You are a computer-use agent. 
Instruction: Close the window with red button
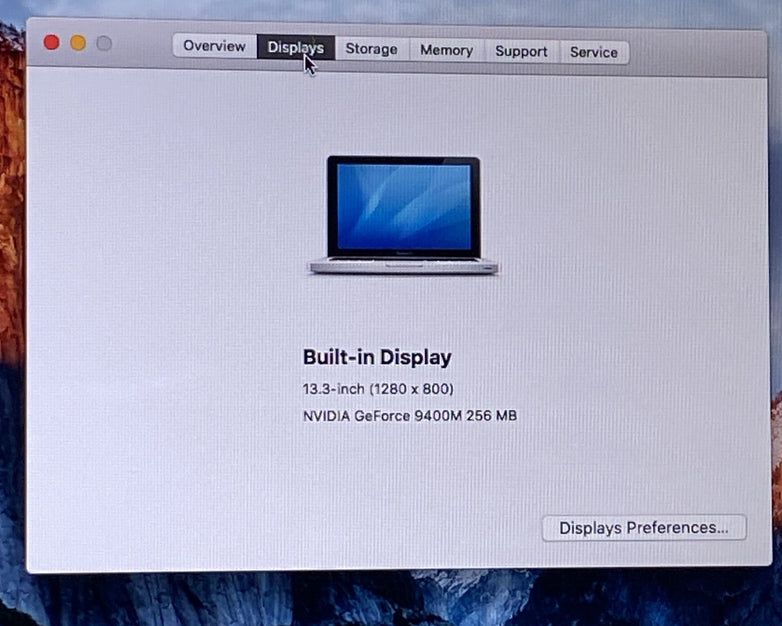tap(51, 42)
